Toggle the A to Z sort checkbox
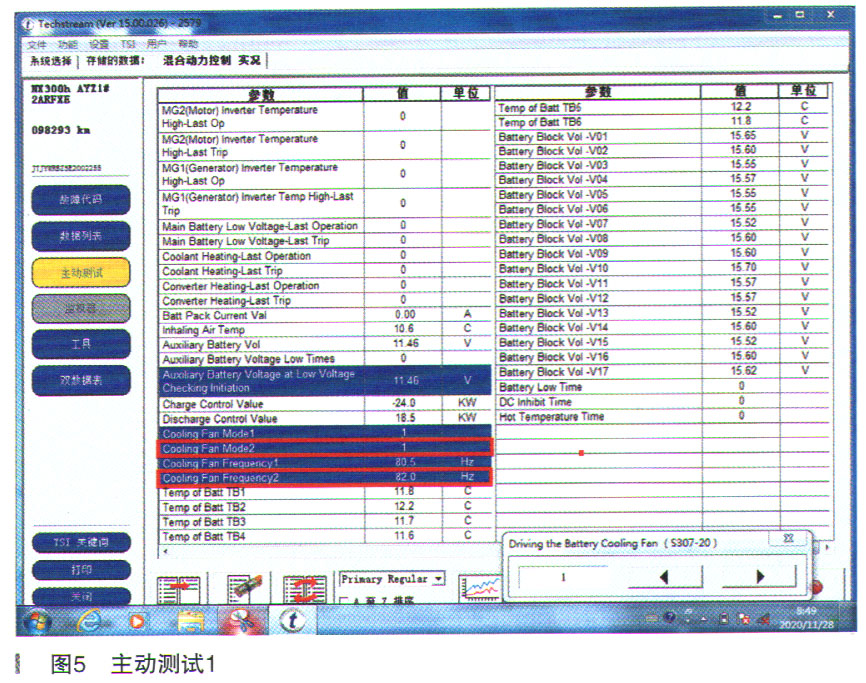 [344, 601]
